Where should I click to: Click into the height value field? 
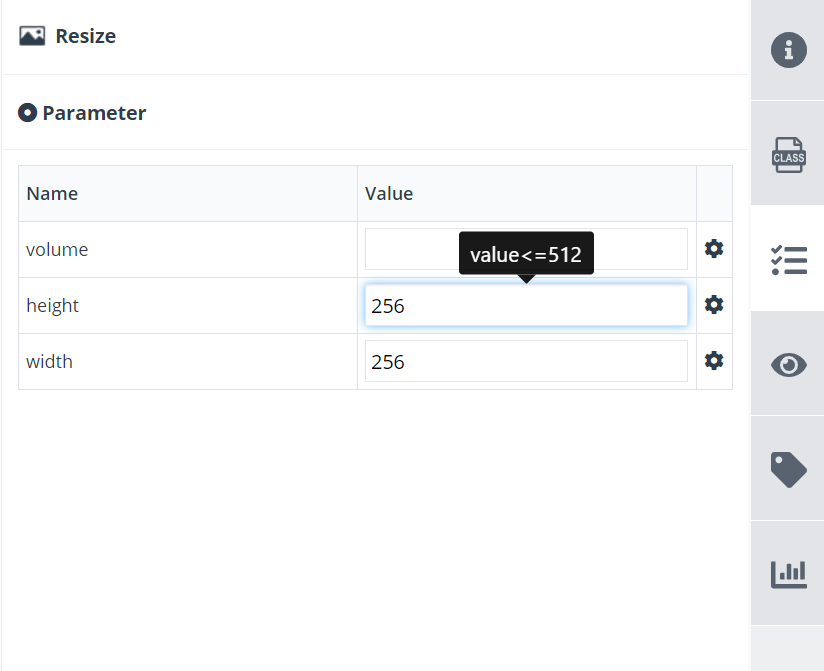(526, 305)
